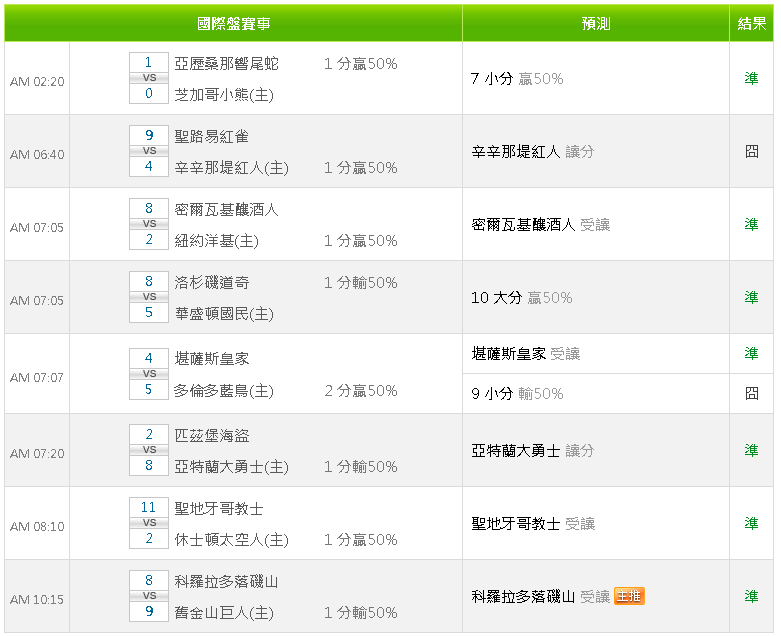Select team 辛辛那堤紅人(主) in matches column
781x636 pixels.
coord(231,168)
